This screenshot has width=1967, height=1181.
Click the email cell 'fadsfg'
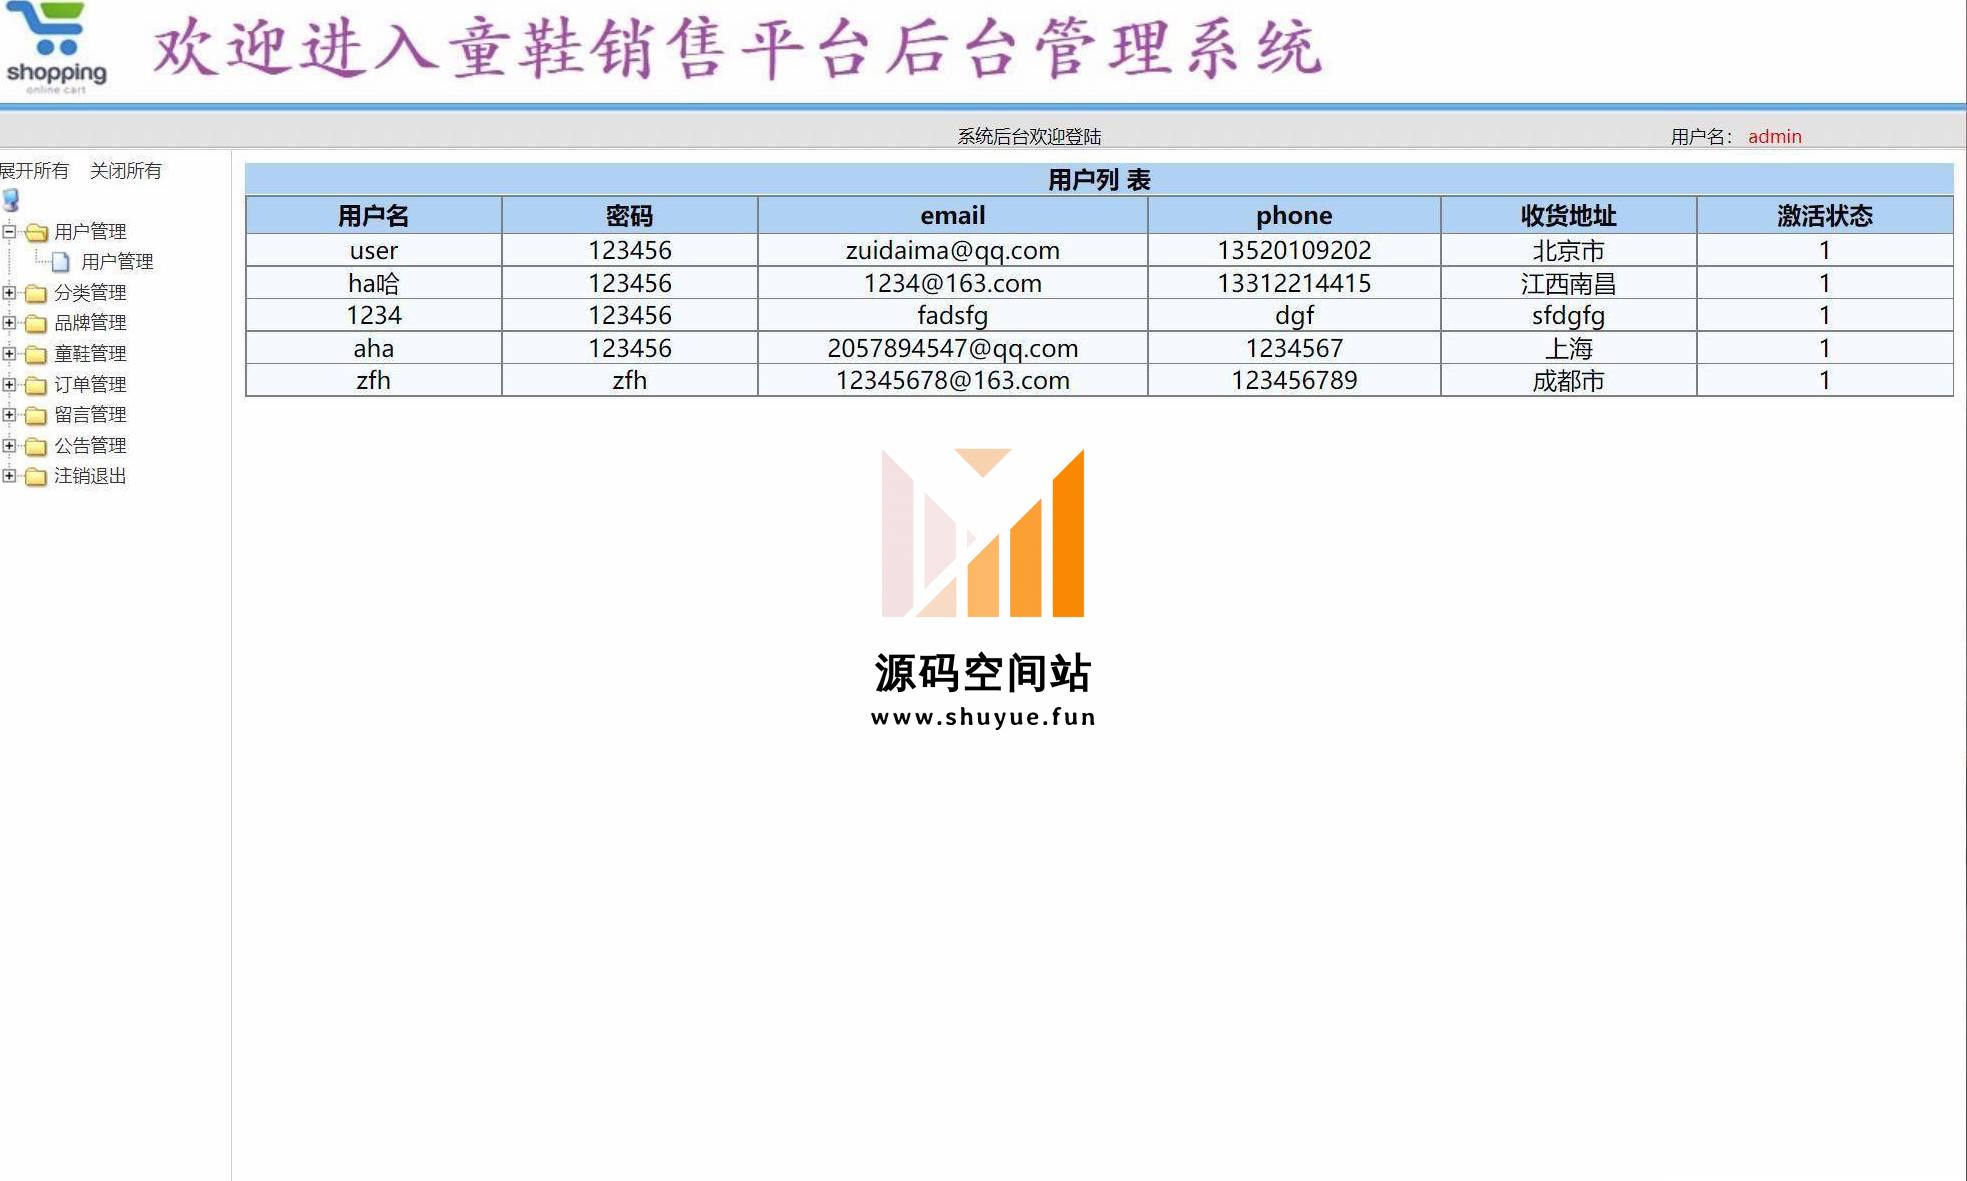pyautogui.click(x=952, y=316)
